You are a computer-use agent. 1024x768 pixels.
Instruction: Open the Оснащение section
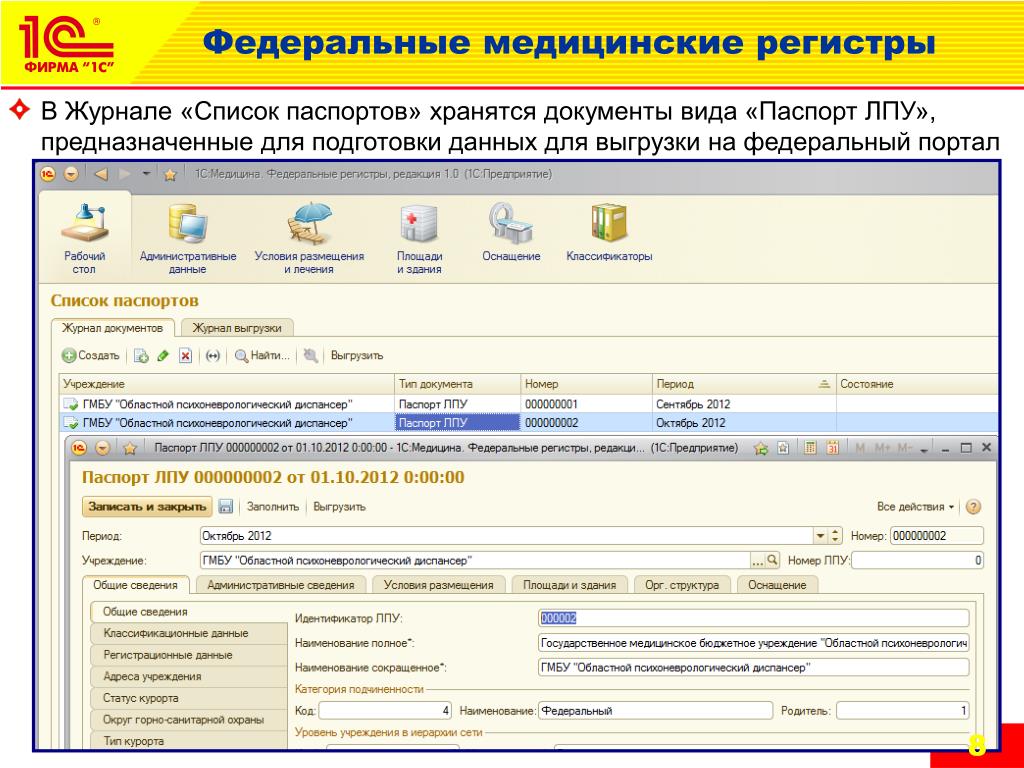coord(511,232)
